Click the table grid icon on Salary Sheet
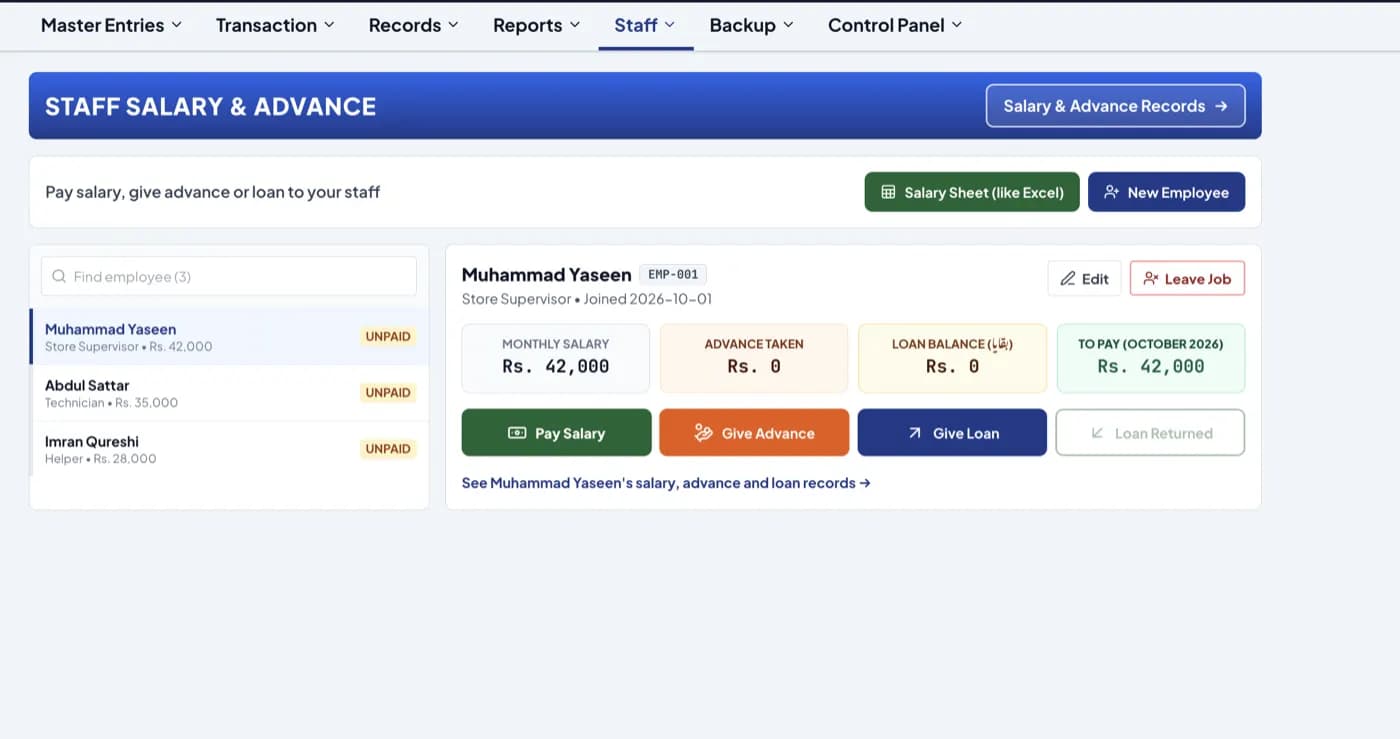The image size is (1400, 739). click(888, 192)
